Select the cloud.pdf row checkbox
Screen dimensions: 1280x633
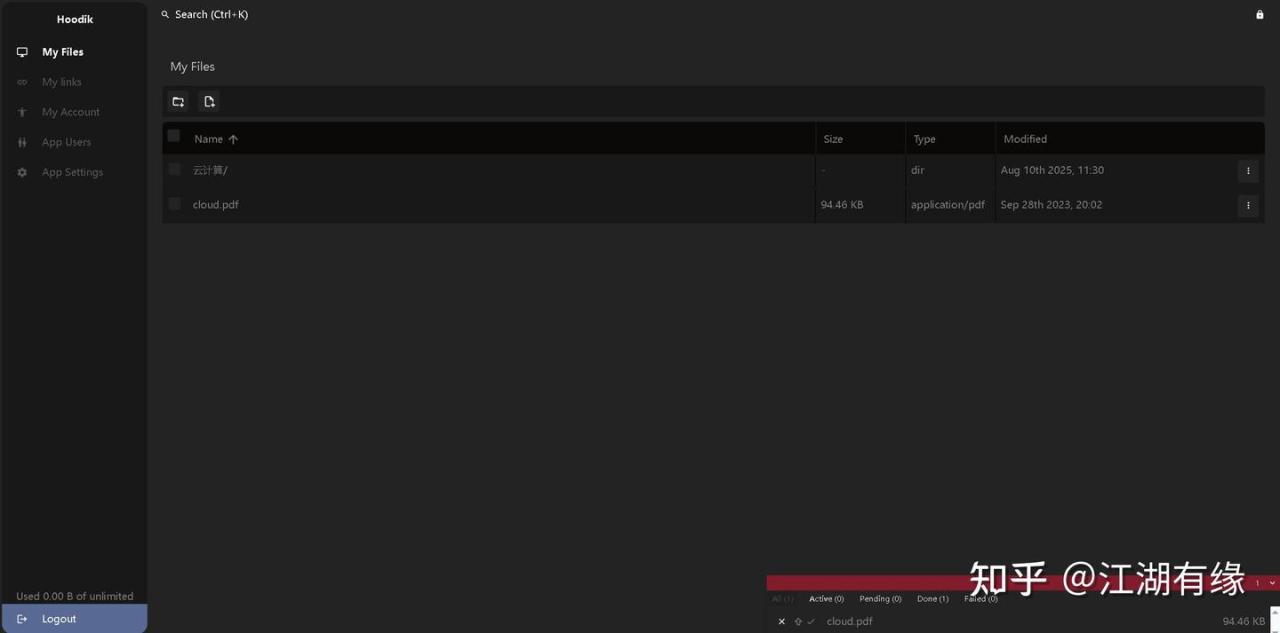click(174, 204)
